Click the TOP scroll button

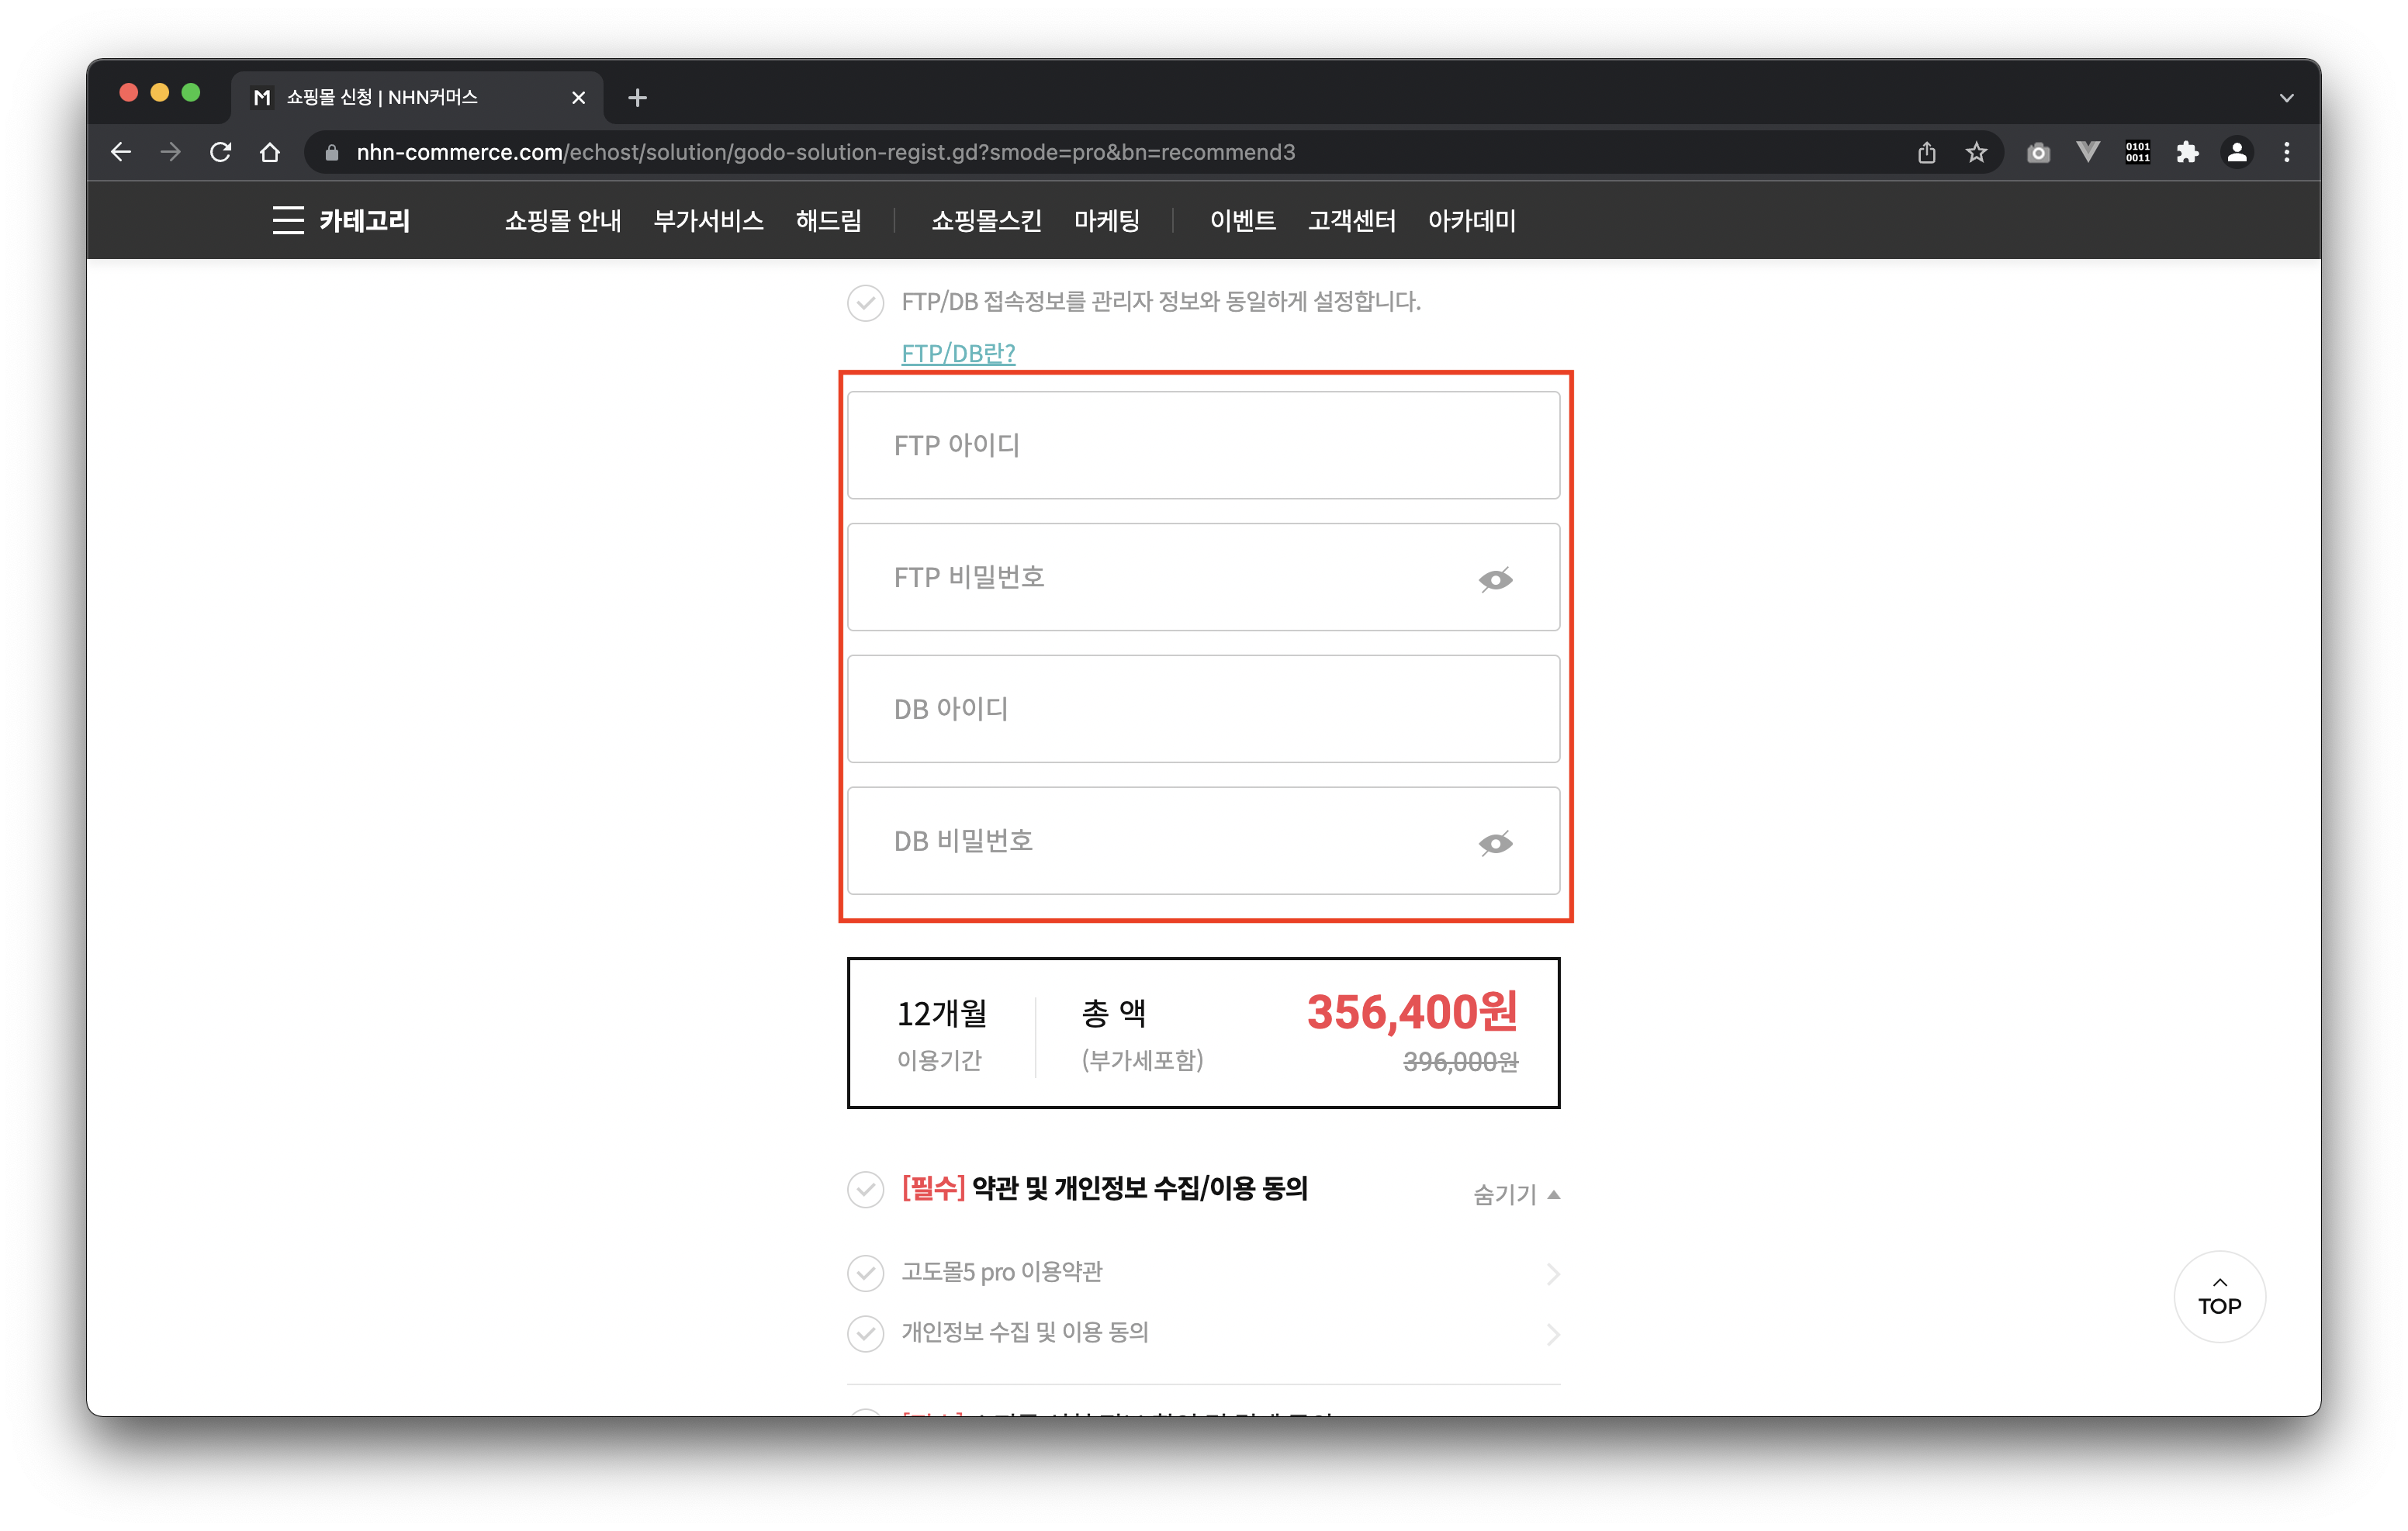pyautogui.click(x=2219, y=1297)
